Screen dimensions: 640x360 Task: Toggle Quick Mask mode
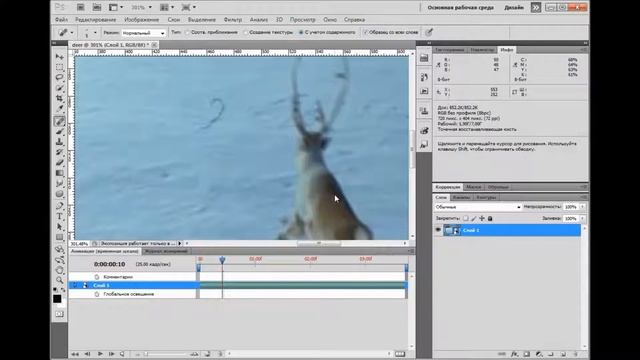[x=60, y=314]
